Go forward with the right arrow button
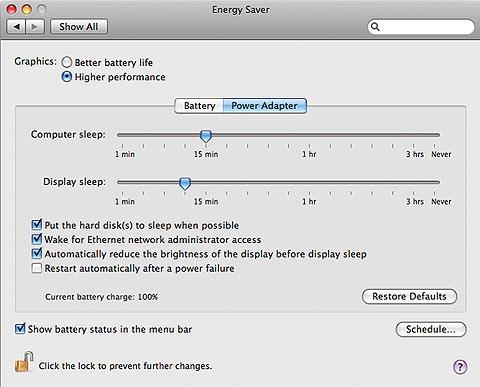Viewport: 480px width, 387px height. tap(35, 27)
